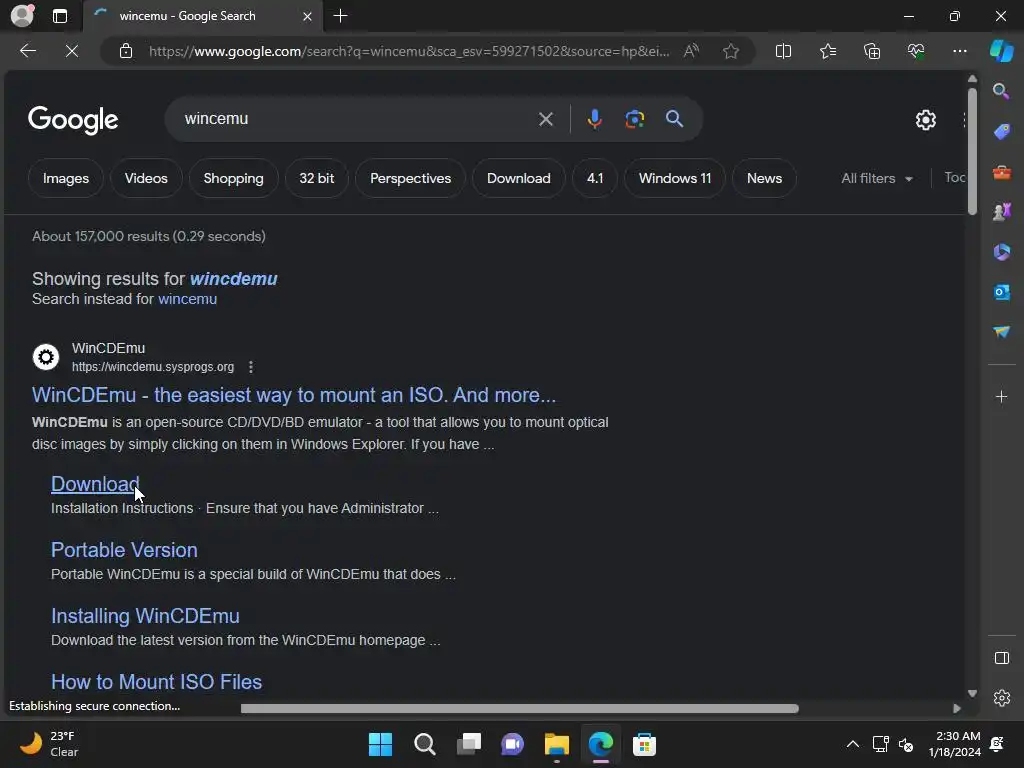1024x768 pixels.
Task: Activate Read aloud icon in address bar
Action: pyautogui.click(x=691, y=51)
